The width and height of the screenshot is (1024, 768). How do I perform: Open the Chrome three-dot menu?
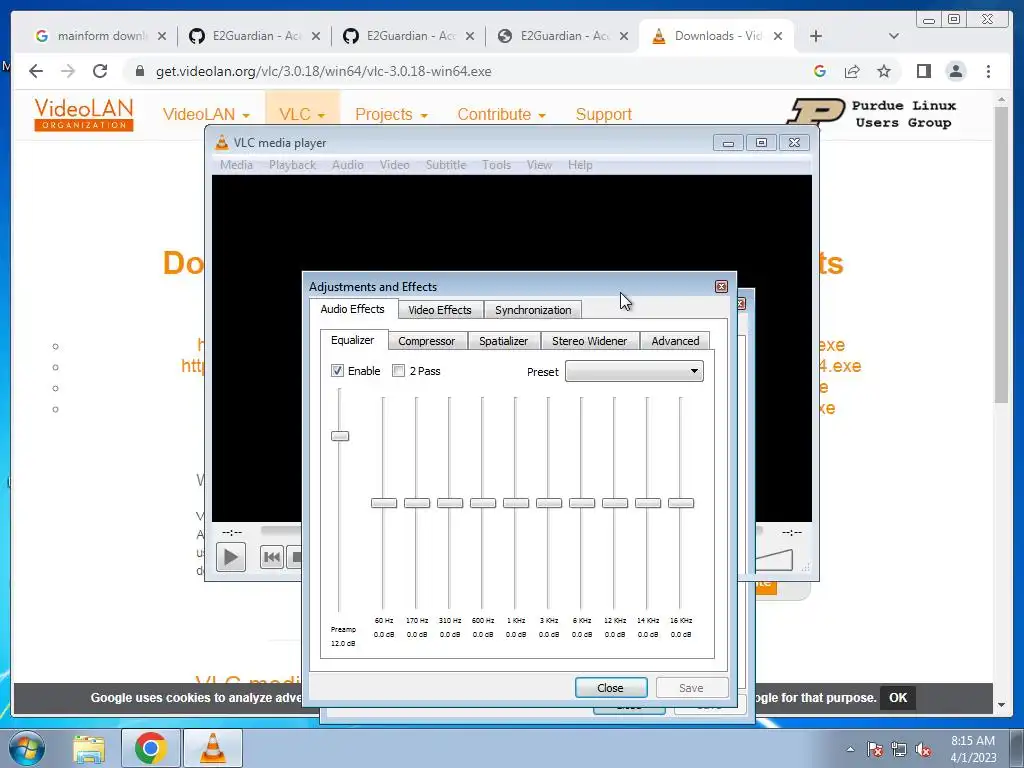pyautogui.click(x=988, y=71)
